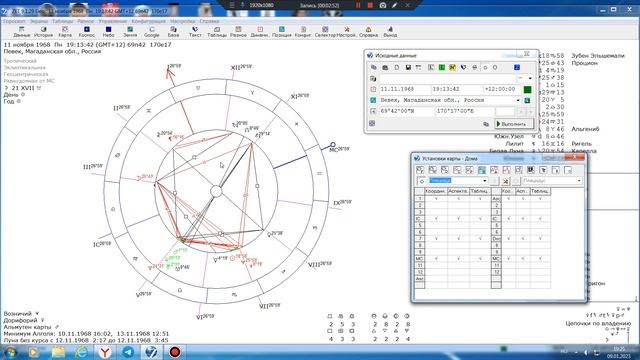Click the red stop button on recording bar
Viewport: 640px width, 360px height.
point(370,5)
